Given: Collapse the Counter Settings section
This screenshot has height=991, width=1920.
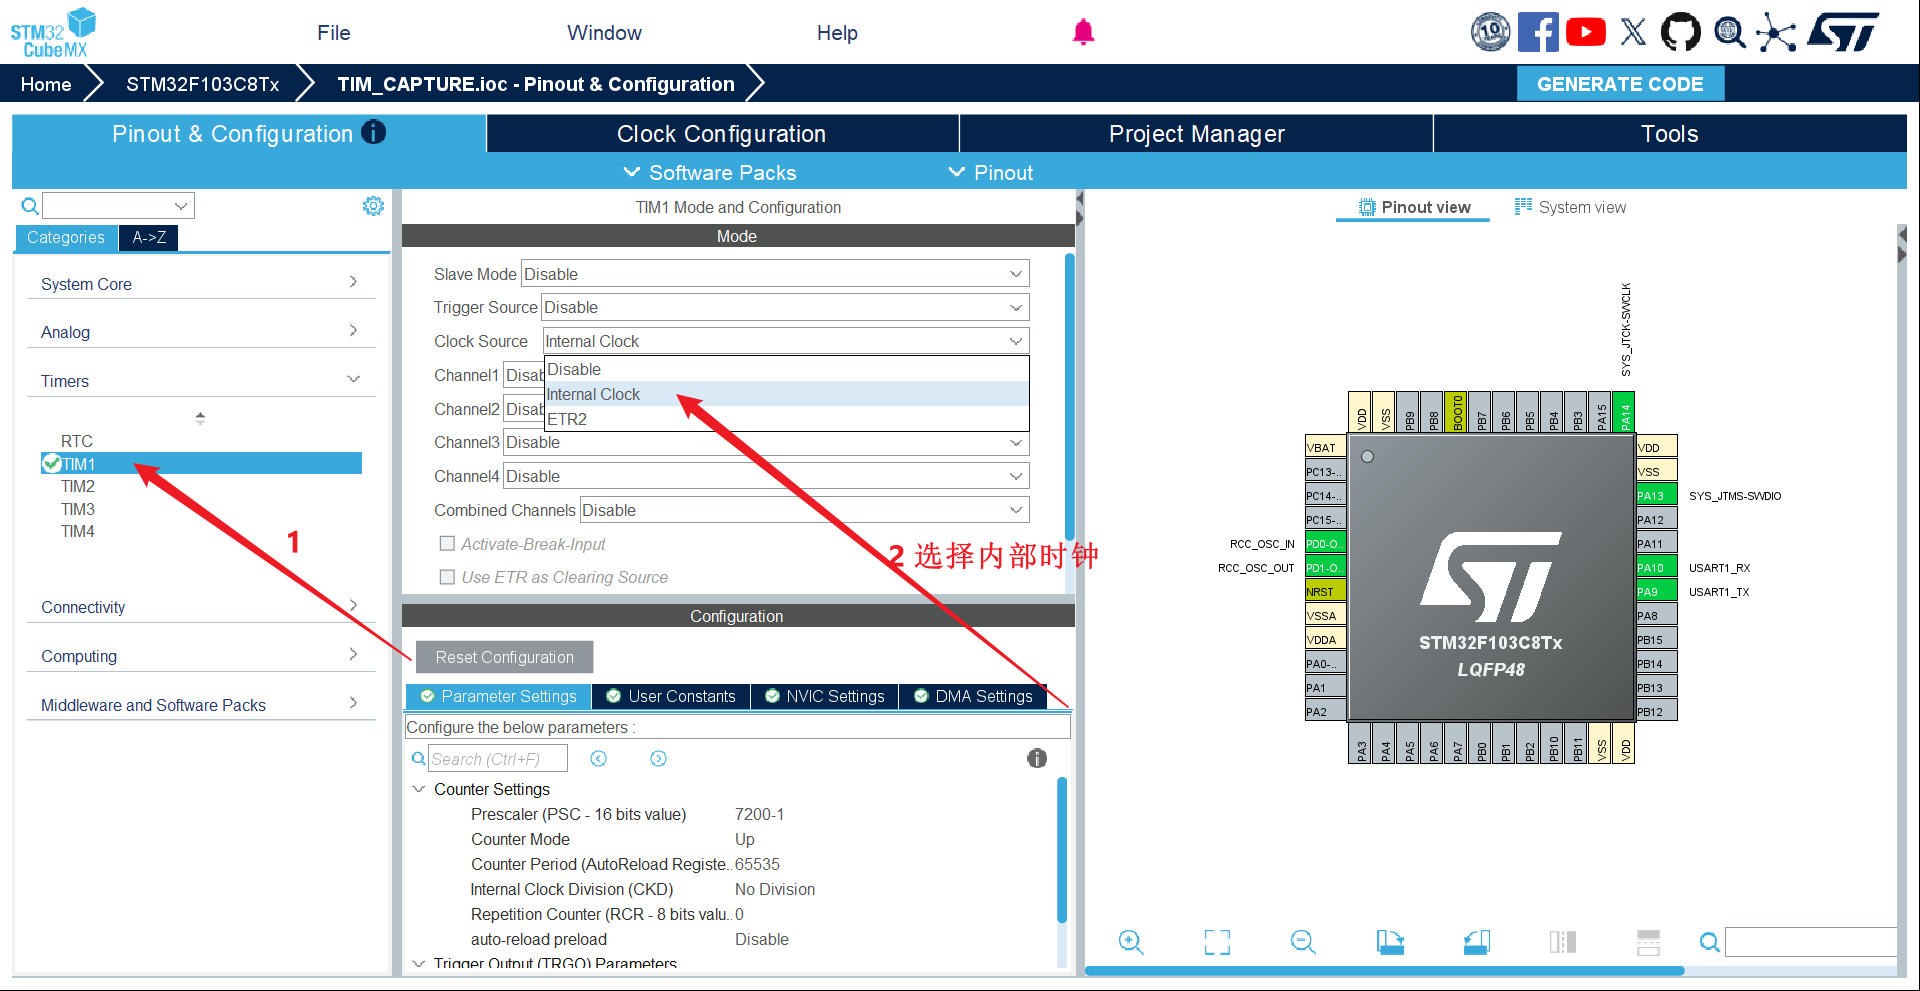Looking at the screenshot, I should [419, 789].
